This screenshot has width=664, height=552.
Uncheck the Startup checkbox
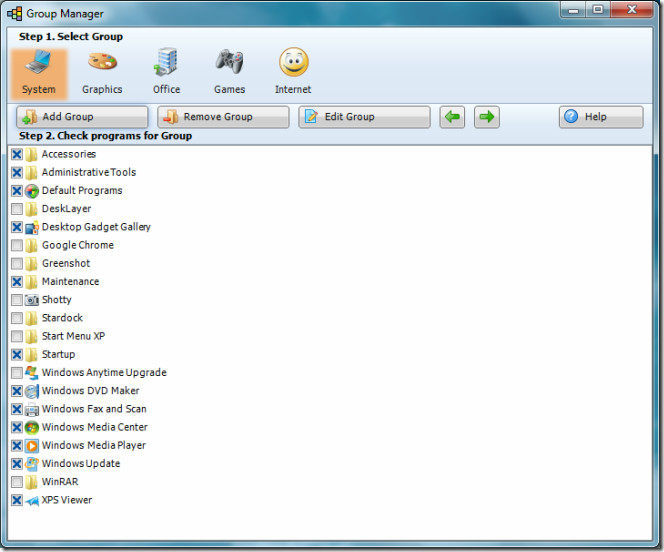click(x=17, y=355)
